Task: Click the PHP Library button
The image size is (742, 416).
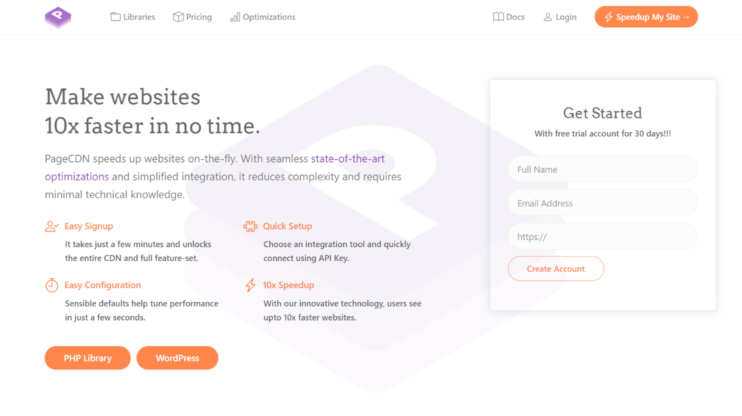Action: (x=88, y=358)
